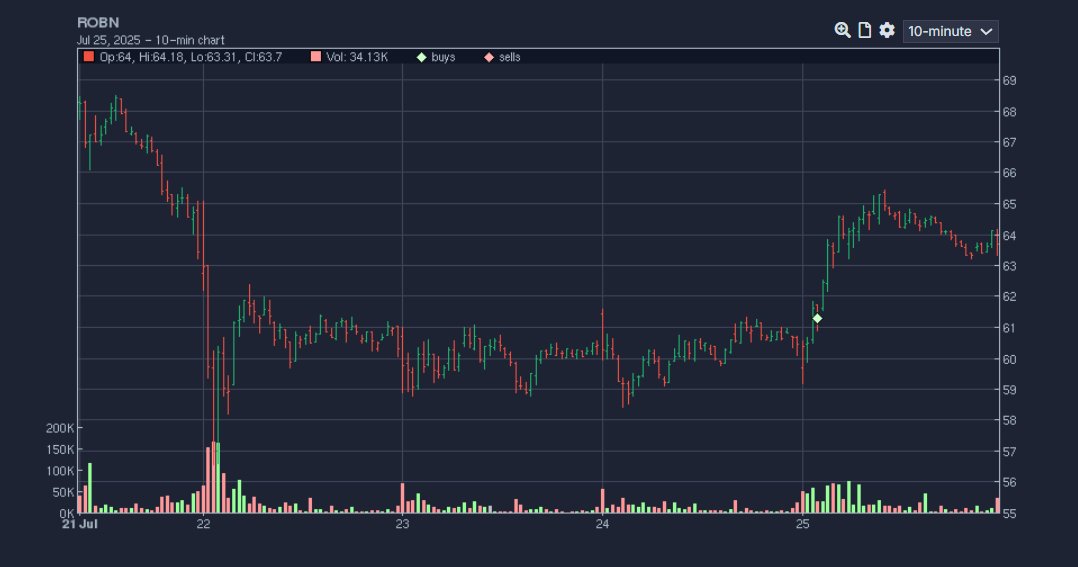Screen dimensions: 1078x567
Task: Click the 150K volume axis label
Action: tap(60, 449)
